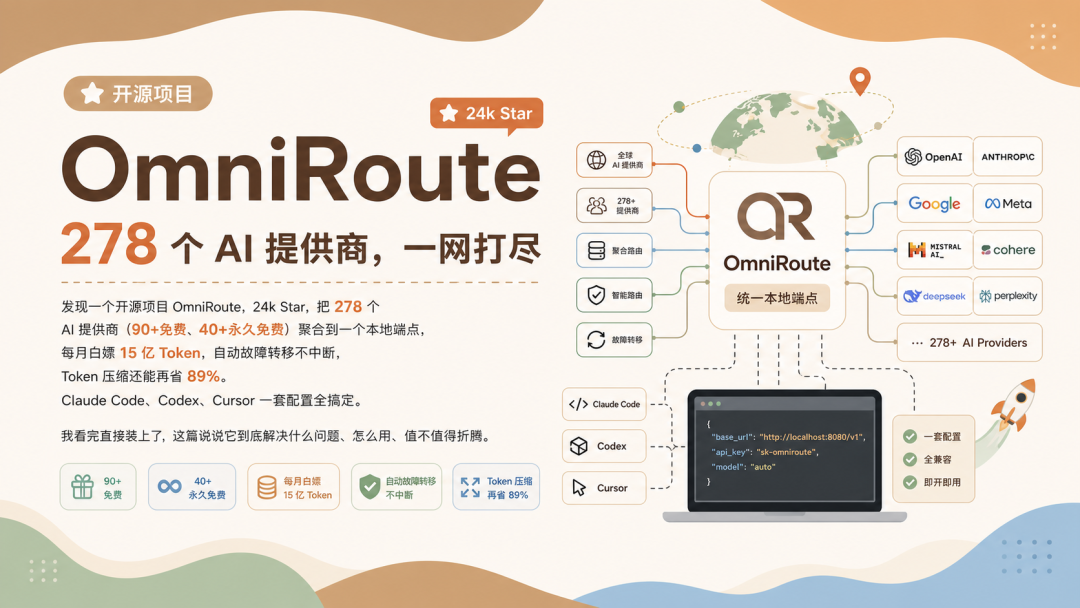Screen dimensions: 1080x608
Task: Click the 24k Star badge
Action: tap(486, 114)
